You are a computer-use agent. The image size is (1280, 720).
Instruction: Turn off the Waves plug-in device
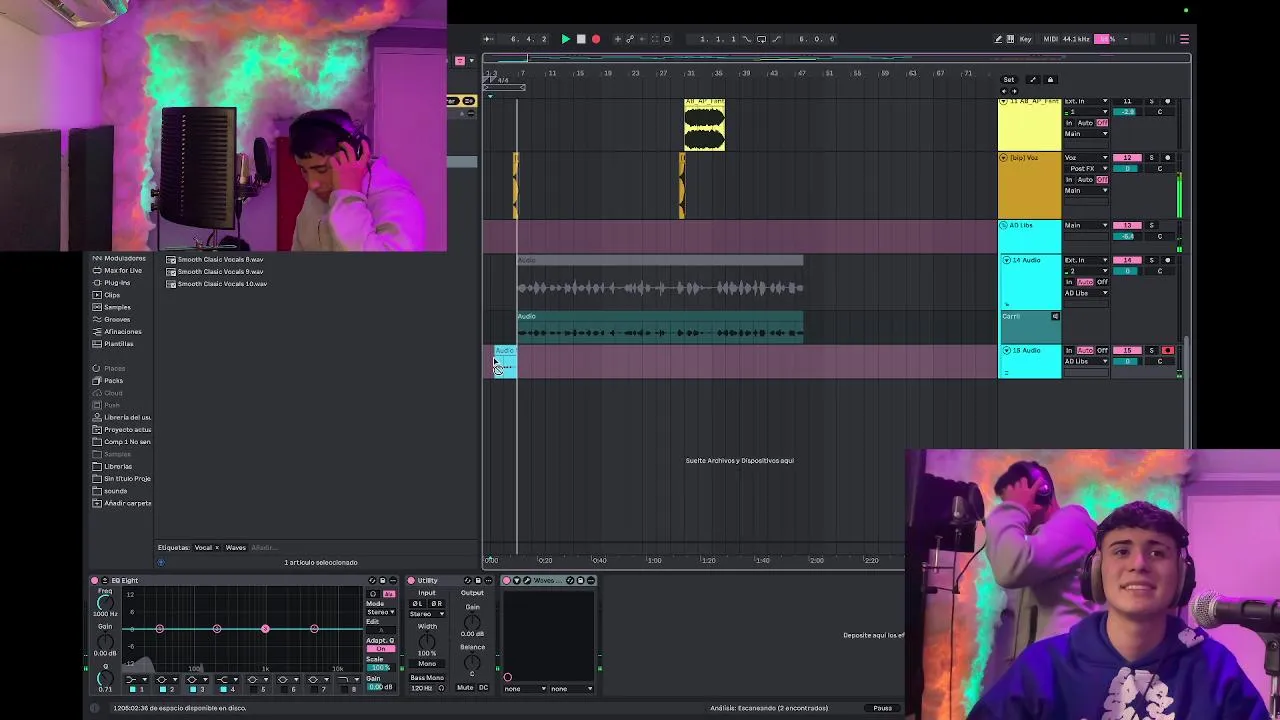coord(507,580)
